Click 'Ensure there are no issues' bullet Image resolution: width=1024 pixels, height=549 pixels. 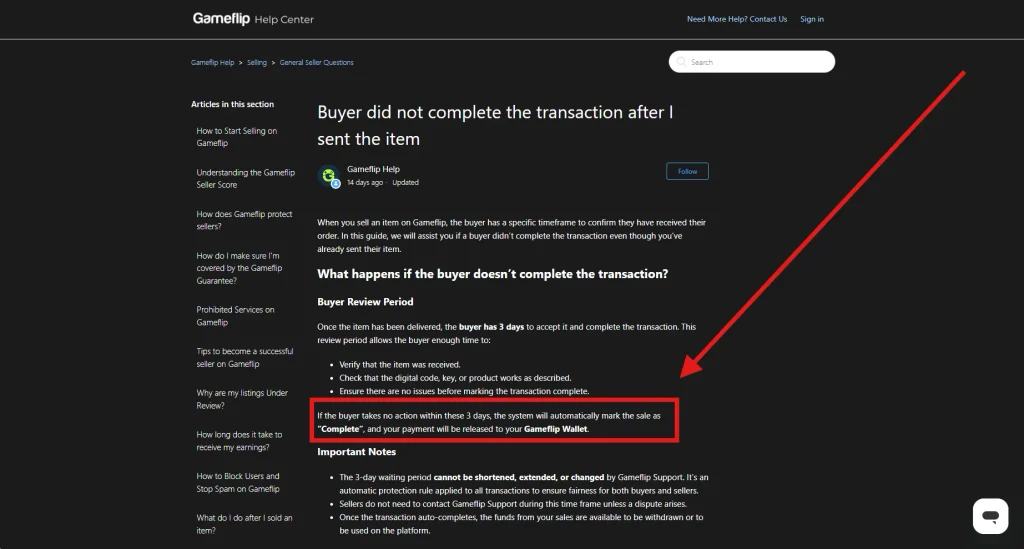point(464,391)
